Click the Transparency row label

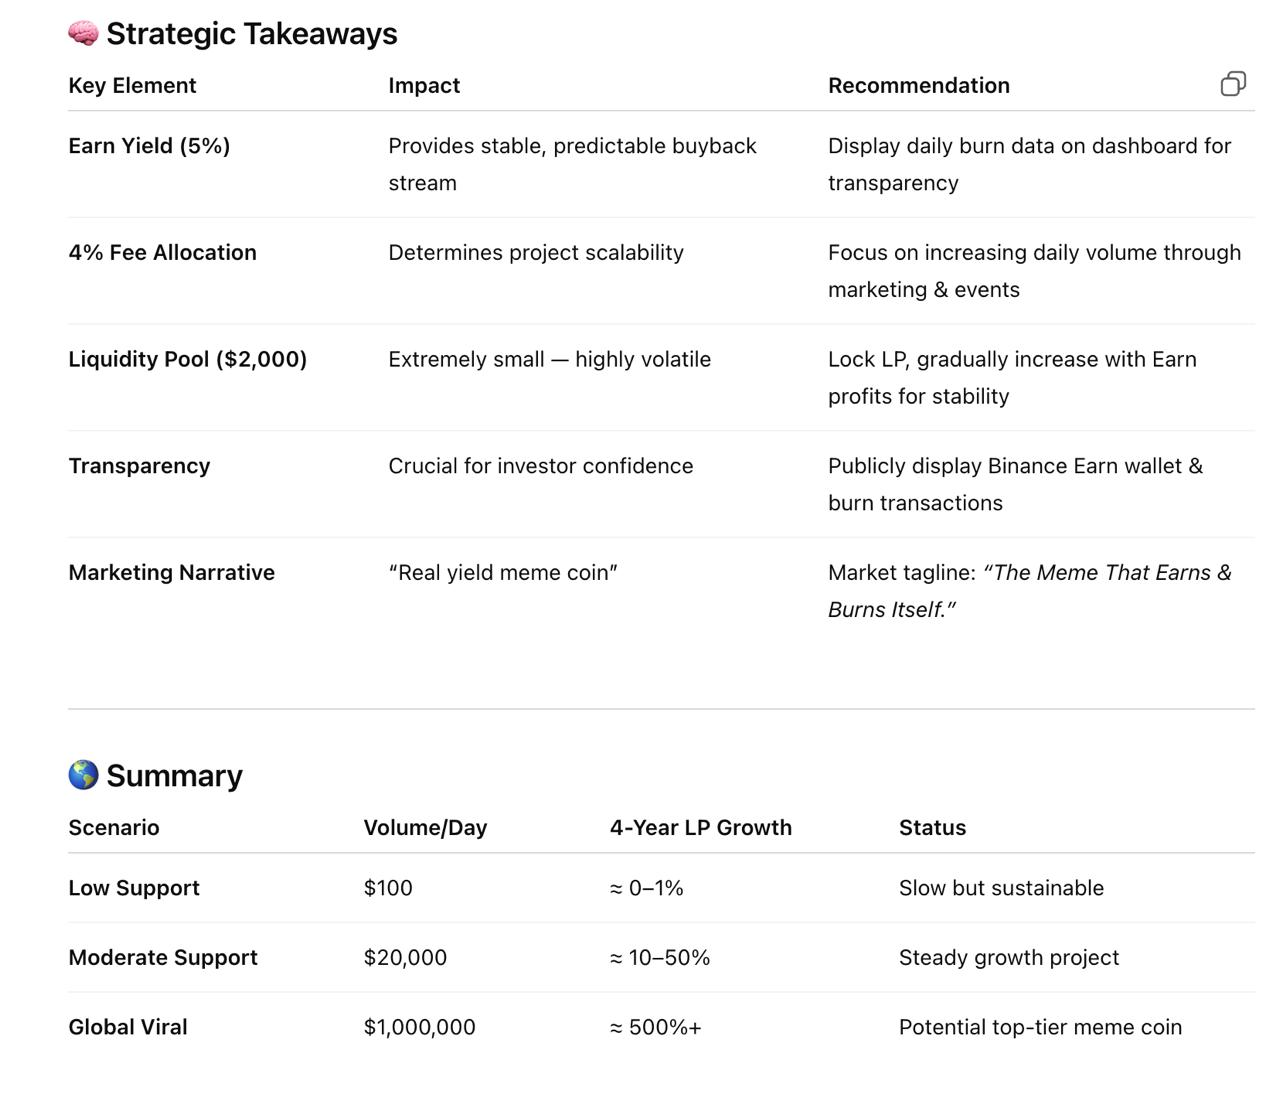(x=139, y=466)
